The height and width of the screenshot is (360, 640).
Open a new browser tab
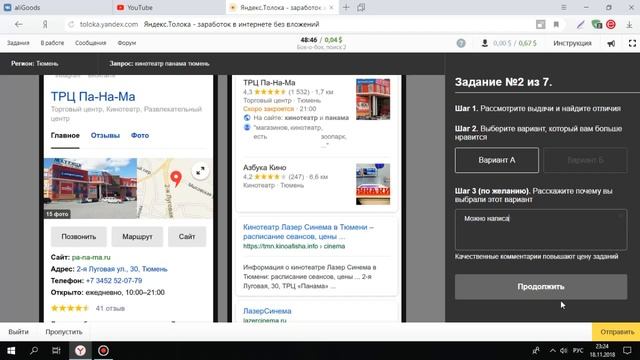click(x=346, y=7)
